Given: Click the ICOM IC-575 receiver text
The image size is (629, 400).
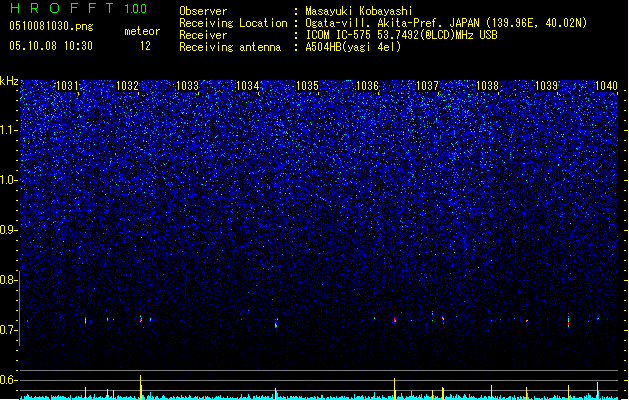Looking at the screenshot, I should click(401, 35).
